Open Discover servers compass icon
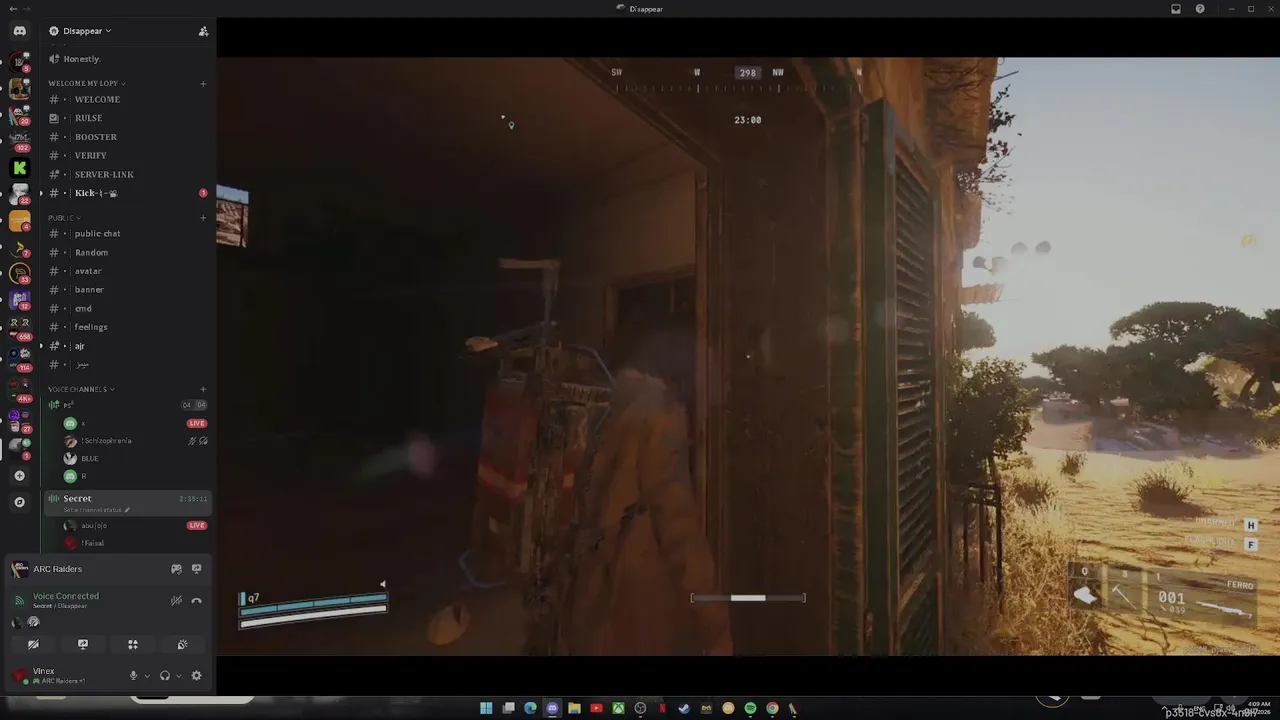Viewport: 1280px width, 720px height. [19, 502]
